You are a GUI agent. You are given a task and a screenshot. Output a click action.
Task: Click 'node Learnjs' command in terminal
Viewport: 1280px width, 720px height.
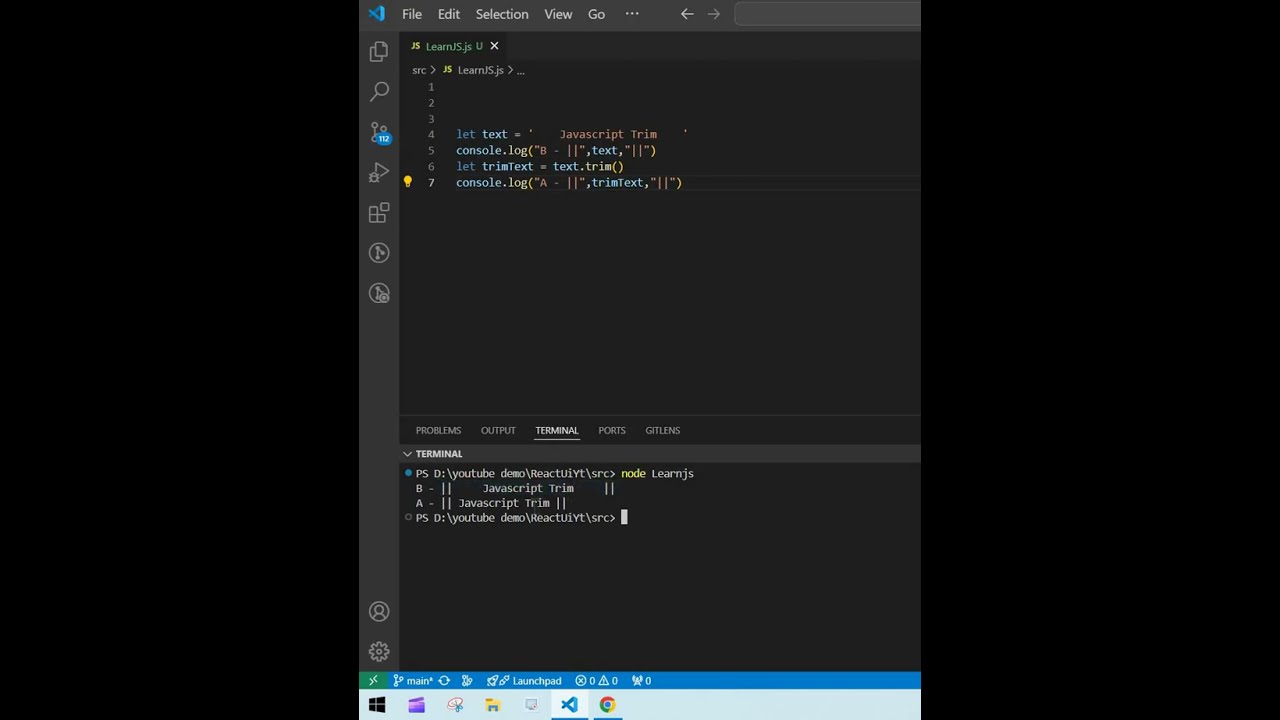pos(657,473)
